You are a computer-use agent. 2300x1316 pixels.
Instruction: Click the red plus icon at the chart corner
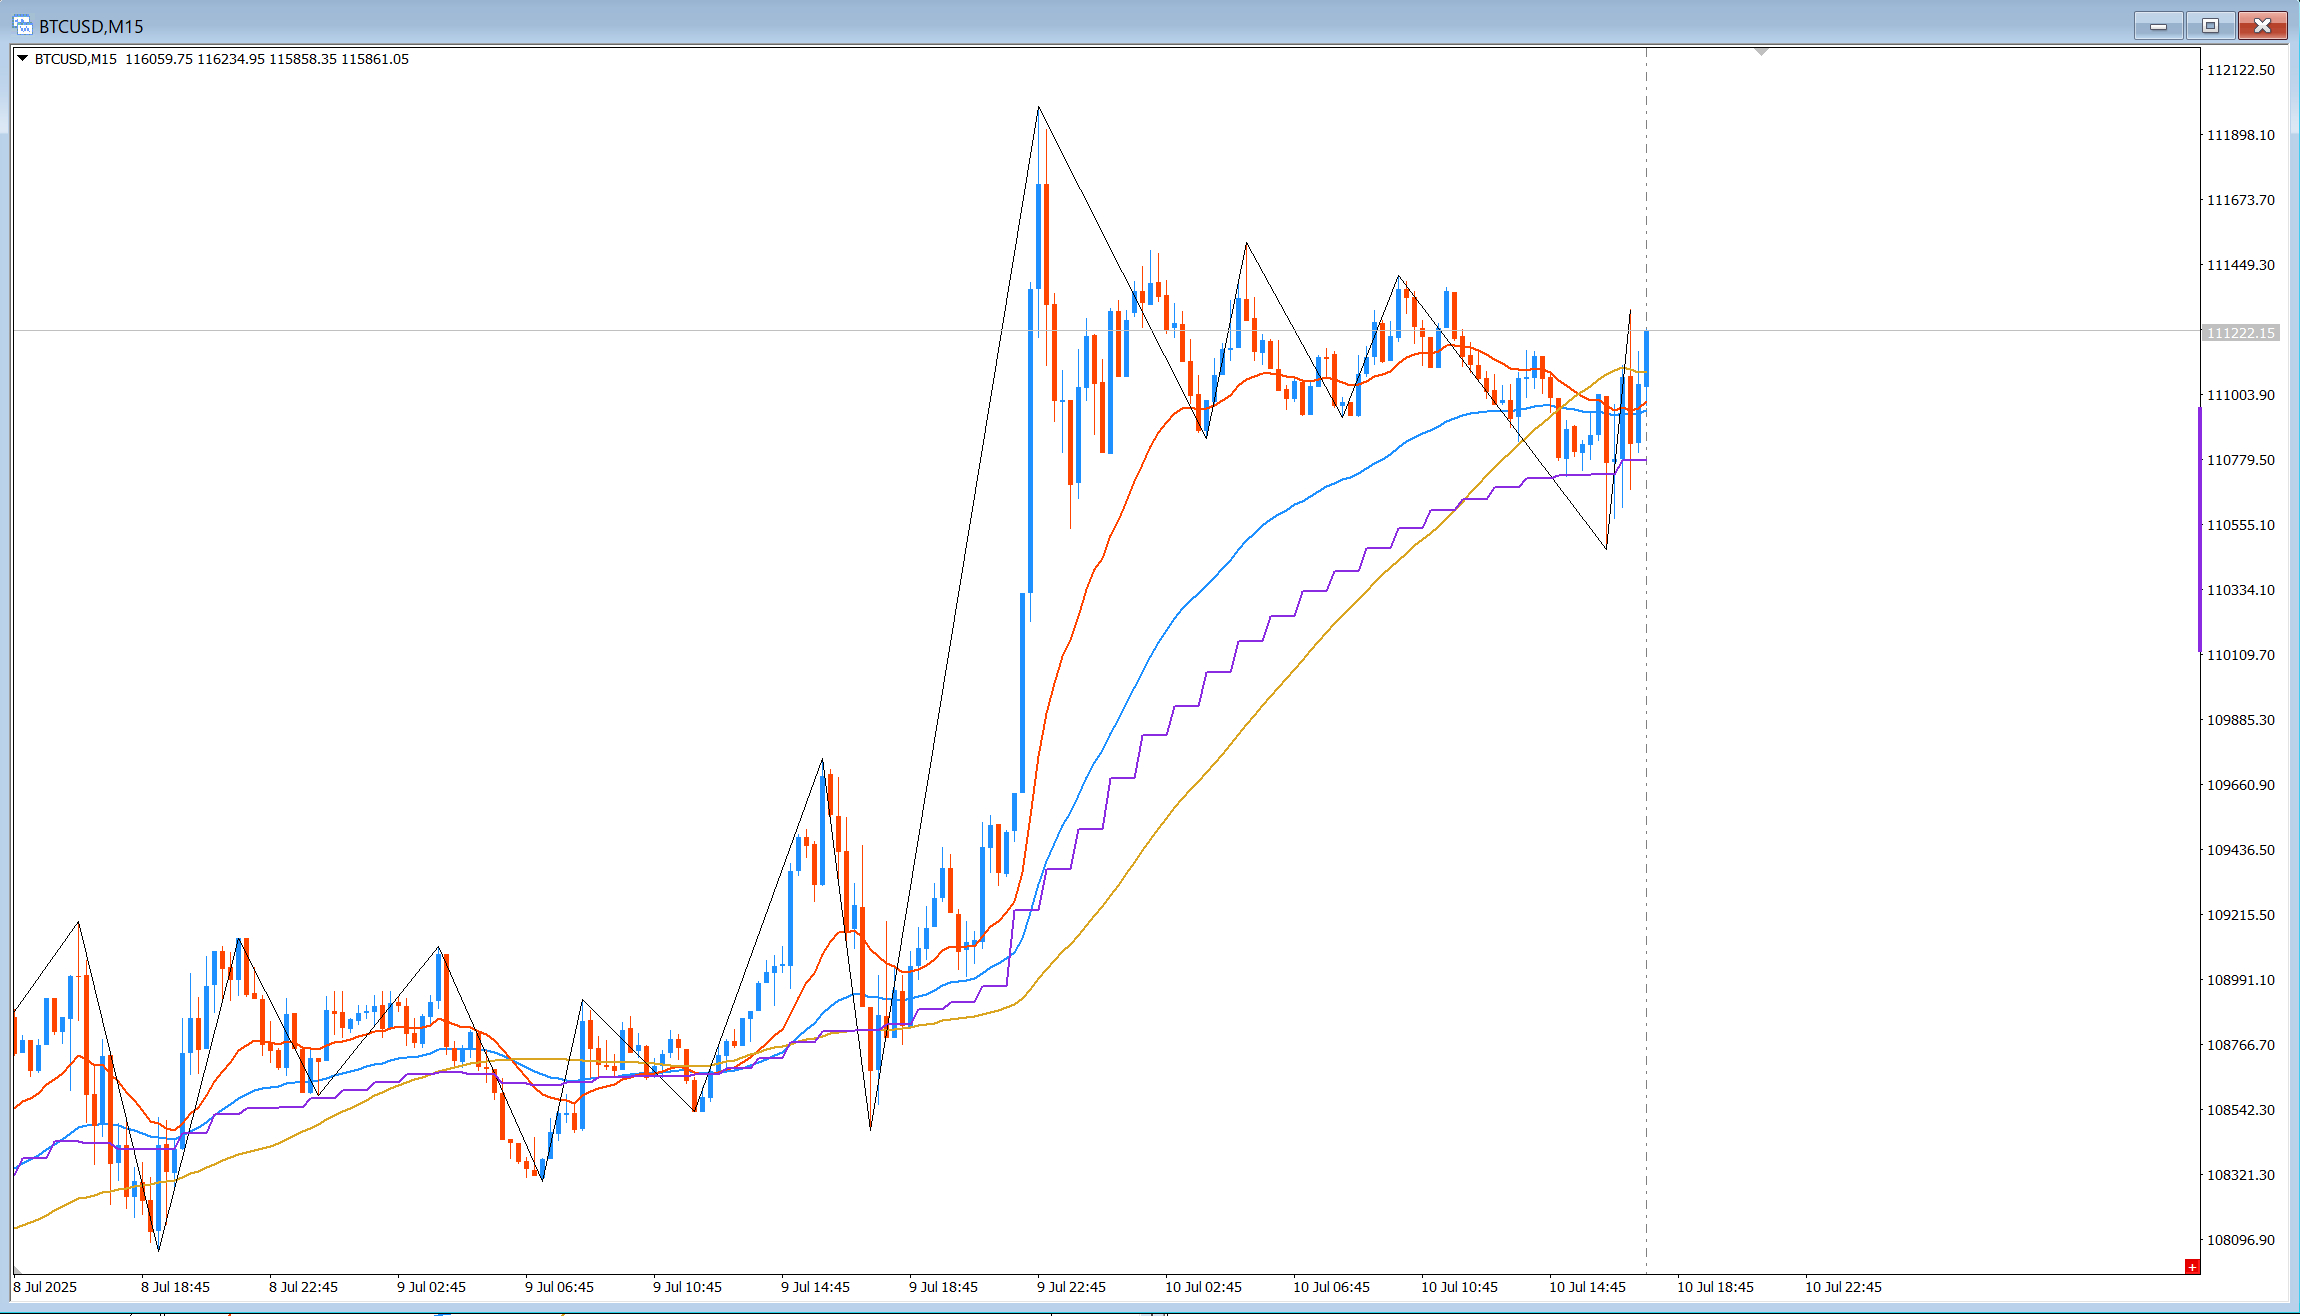point(2192,1267)
